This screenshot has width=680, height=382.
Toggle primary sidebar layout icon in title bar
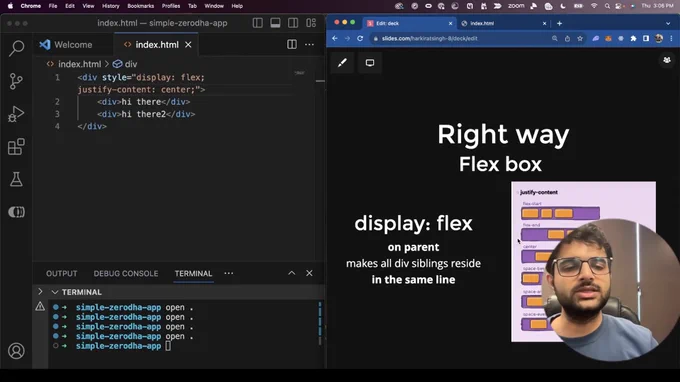[x=258, y=23]
